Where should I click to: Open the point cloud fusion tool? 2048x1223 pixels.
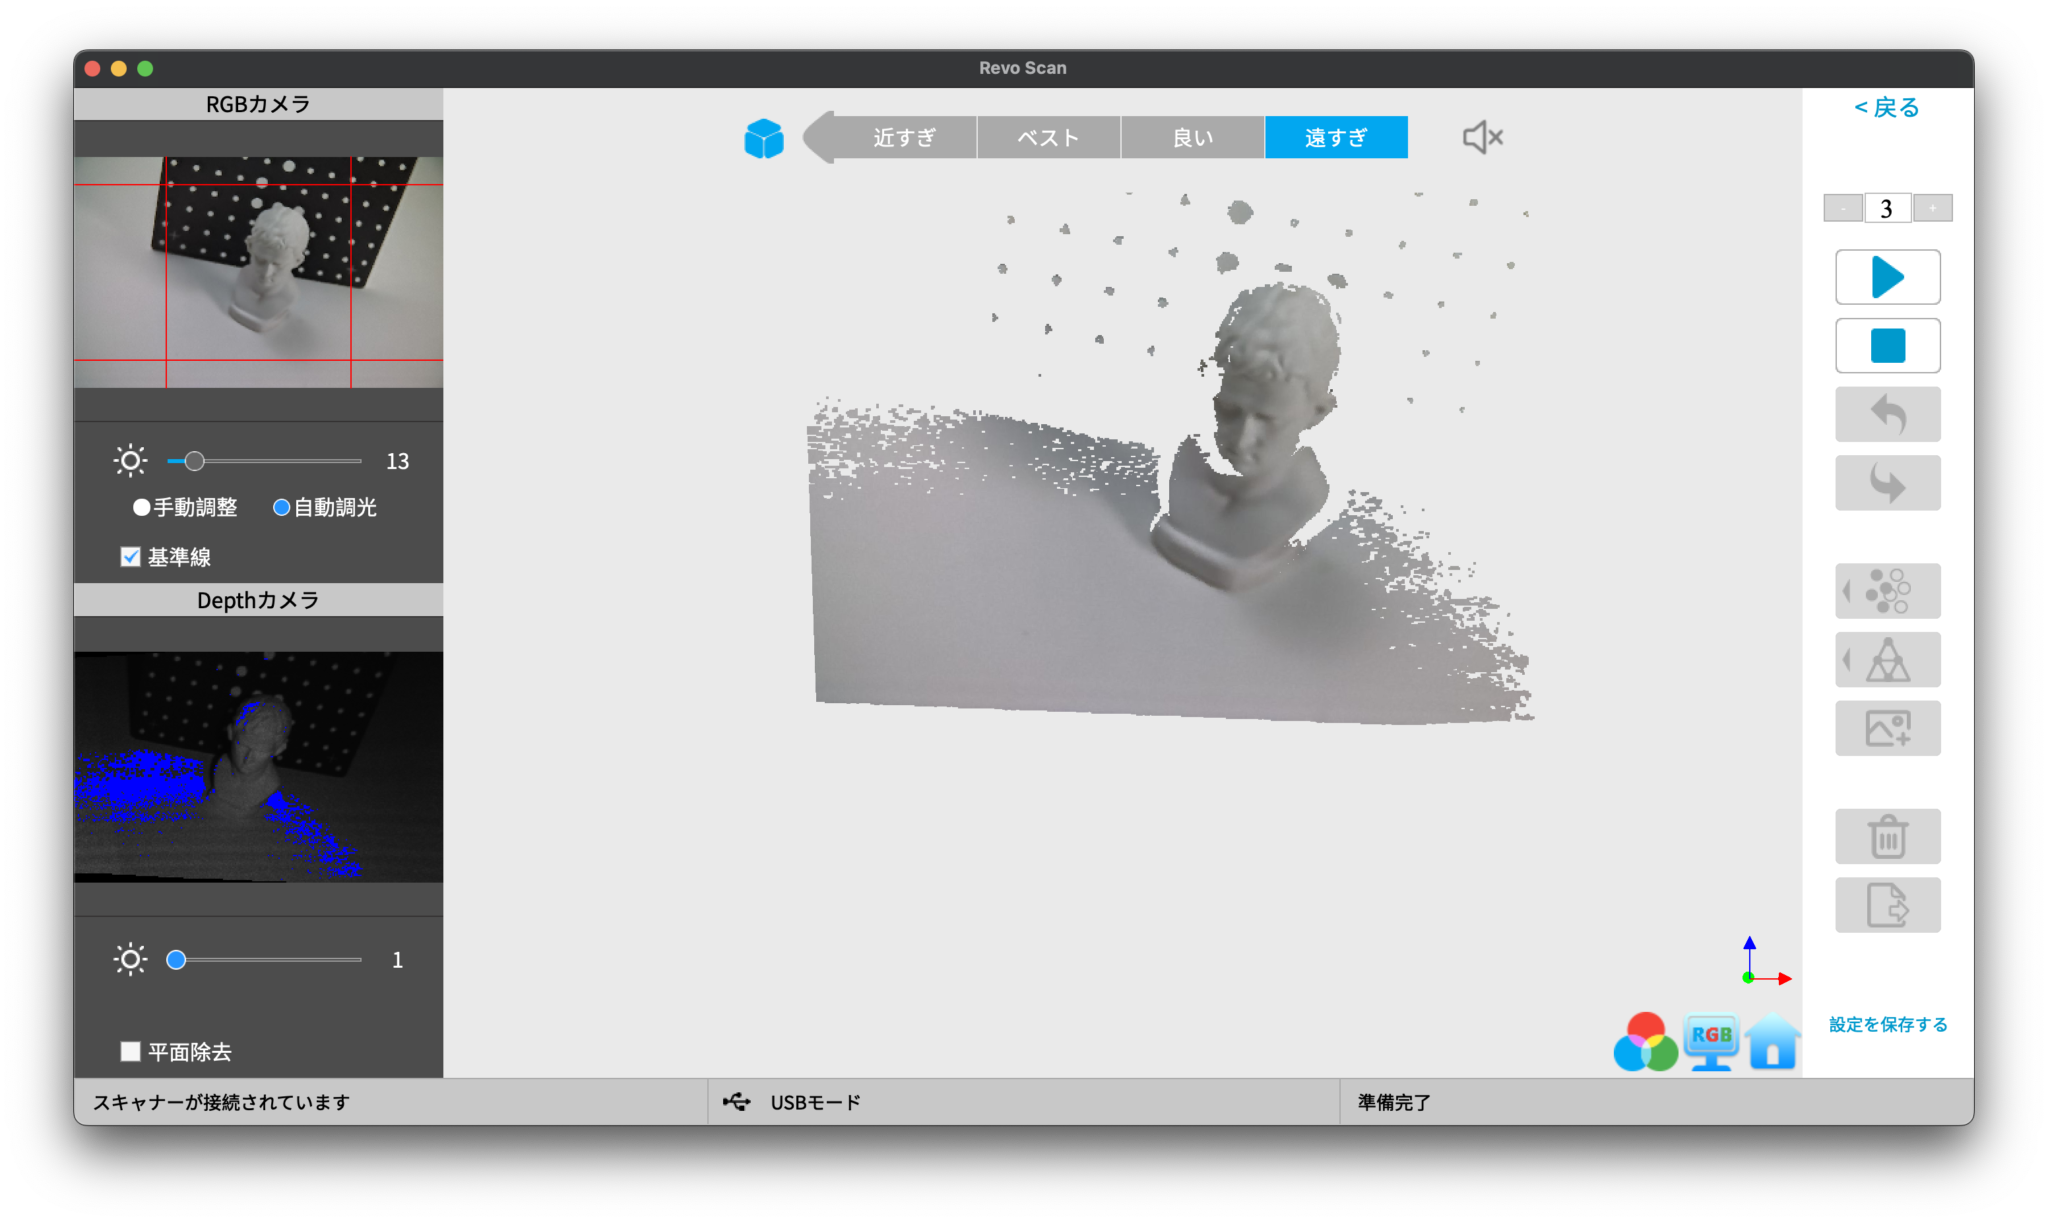1887,591
